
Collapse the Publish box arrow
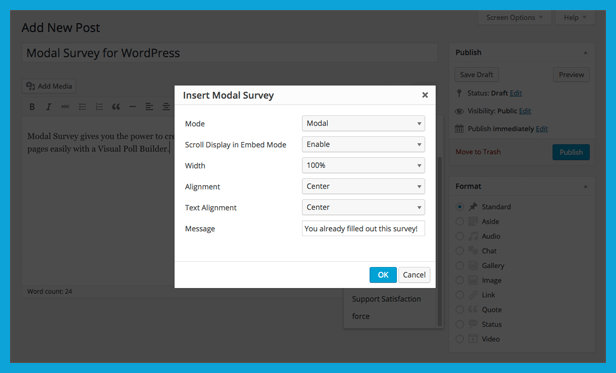point(585,53)
